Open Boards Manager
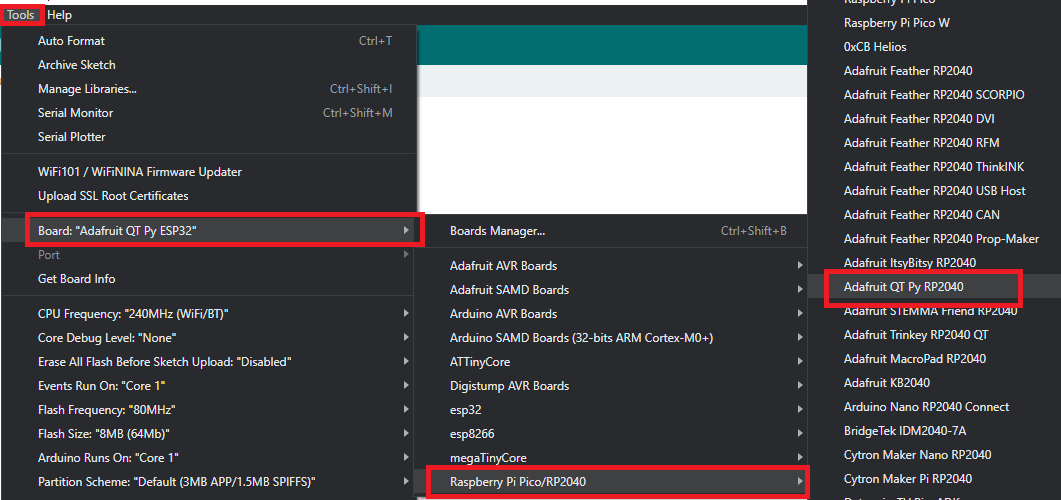Screen dimensions: 1061x500 497,231
